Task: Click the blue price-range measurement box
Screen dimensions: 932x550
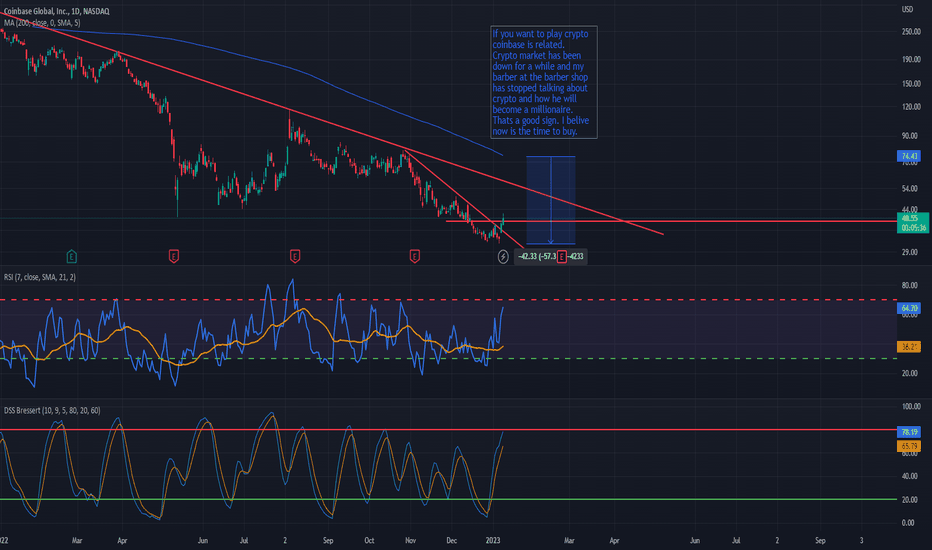Action: 550,200
